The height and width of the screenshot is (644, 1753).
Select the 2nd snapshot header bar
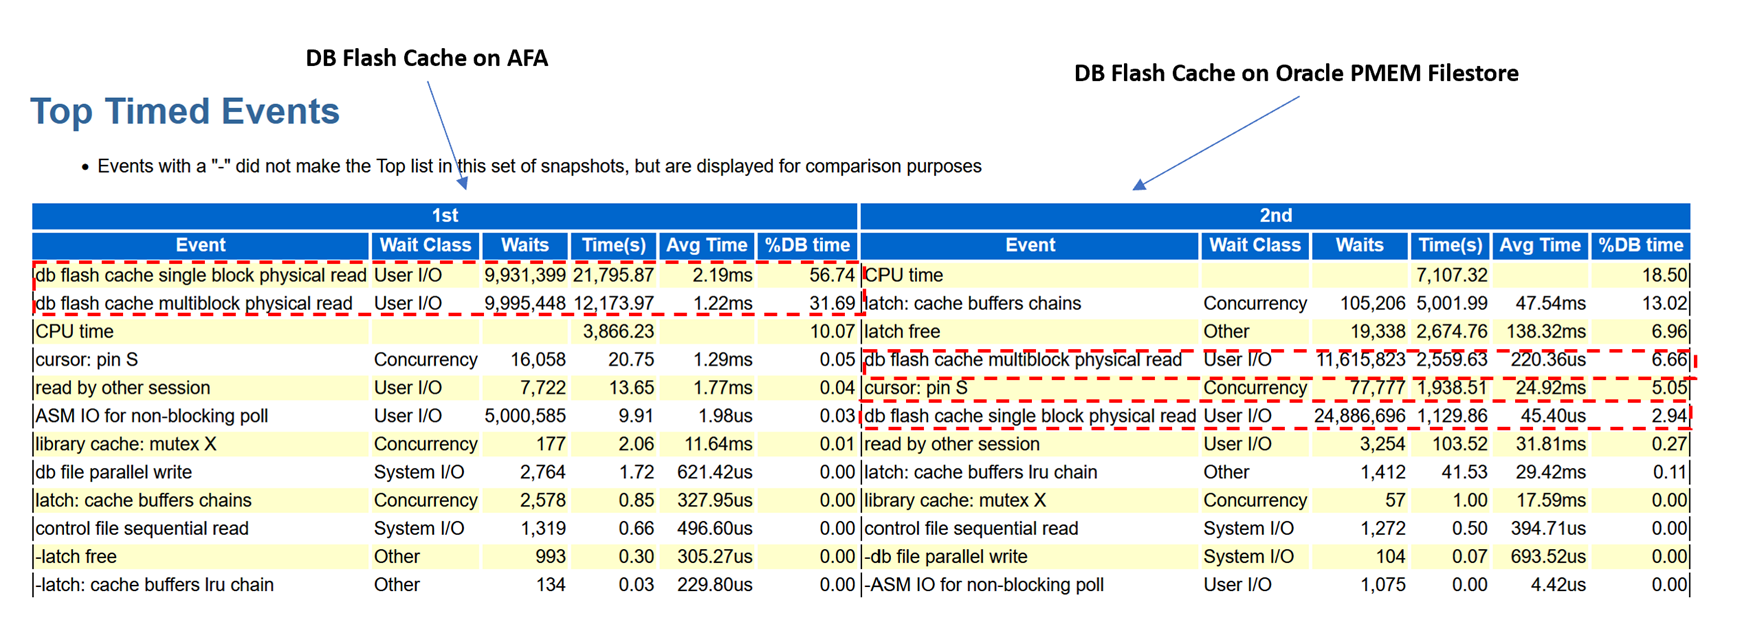click(1275, 215)
